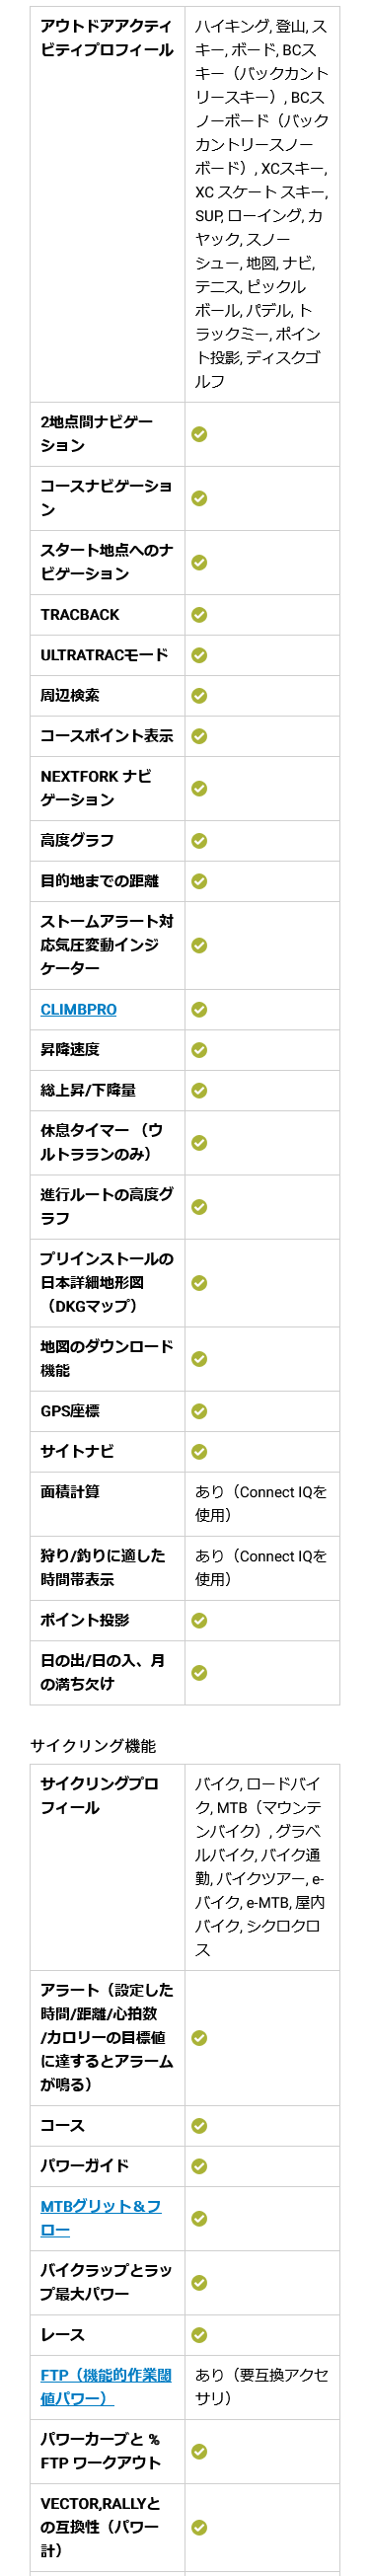Open the MTBグリット&フロー link
Screen dimensions: 370x2576
pyautogui.click(x=100, y=2218)
